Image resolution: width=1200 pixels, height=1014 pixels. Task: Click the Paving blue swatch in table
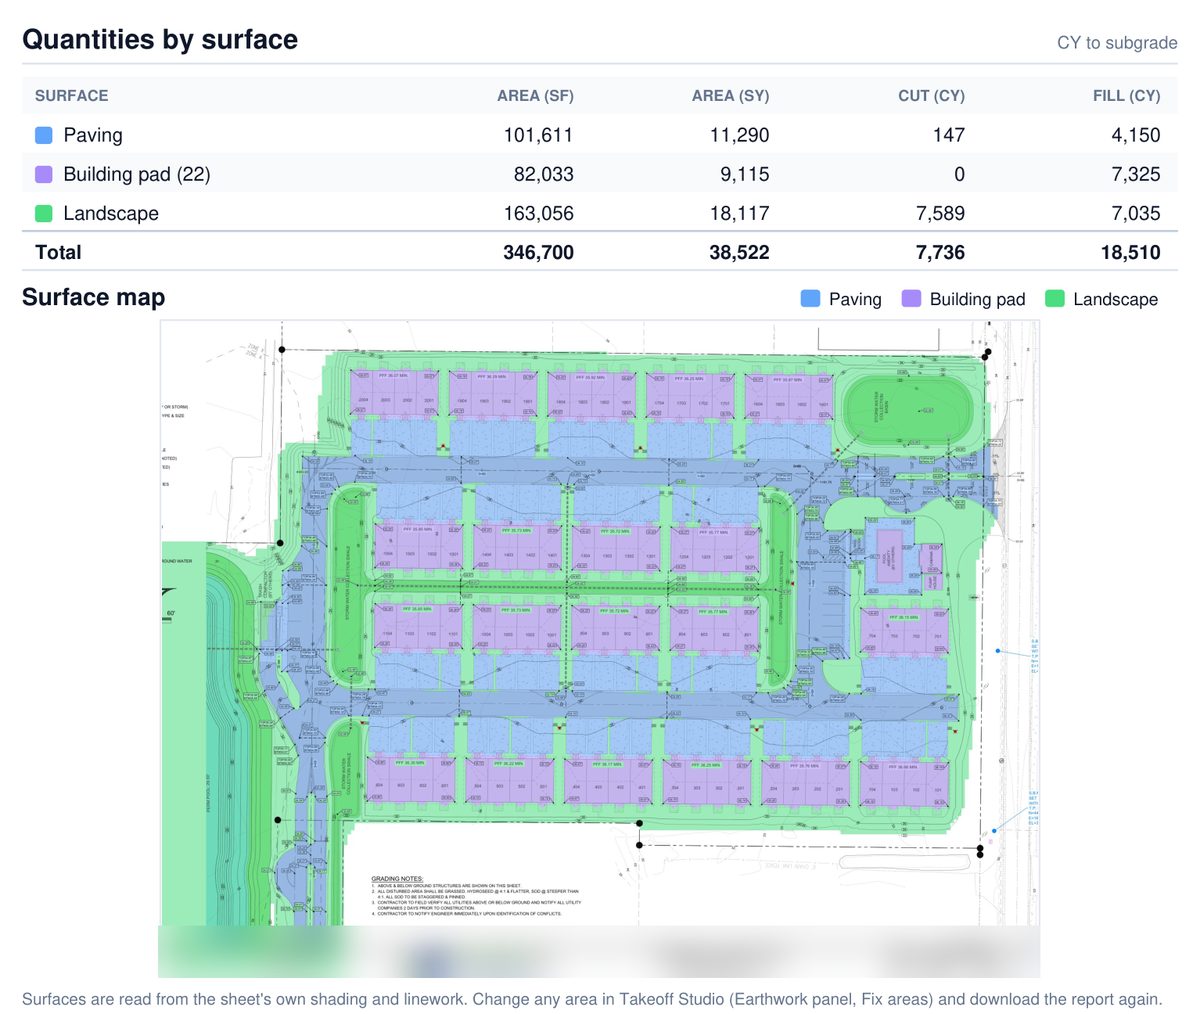pos(44,135)
